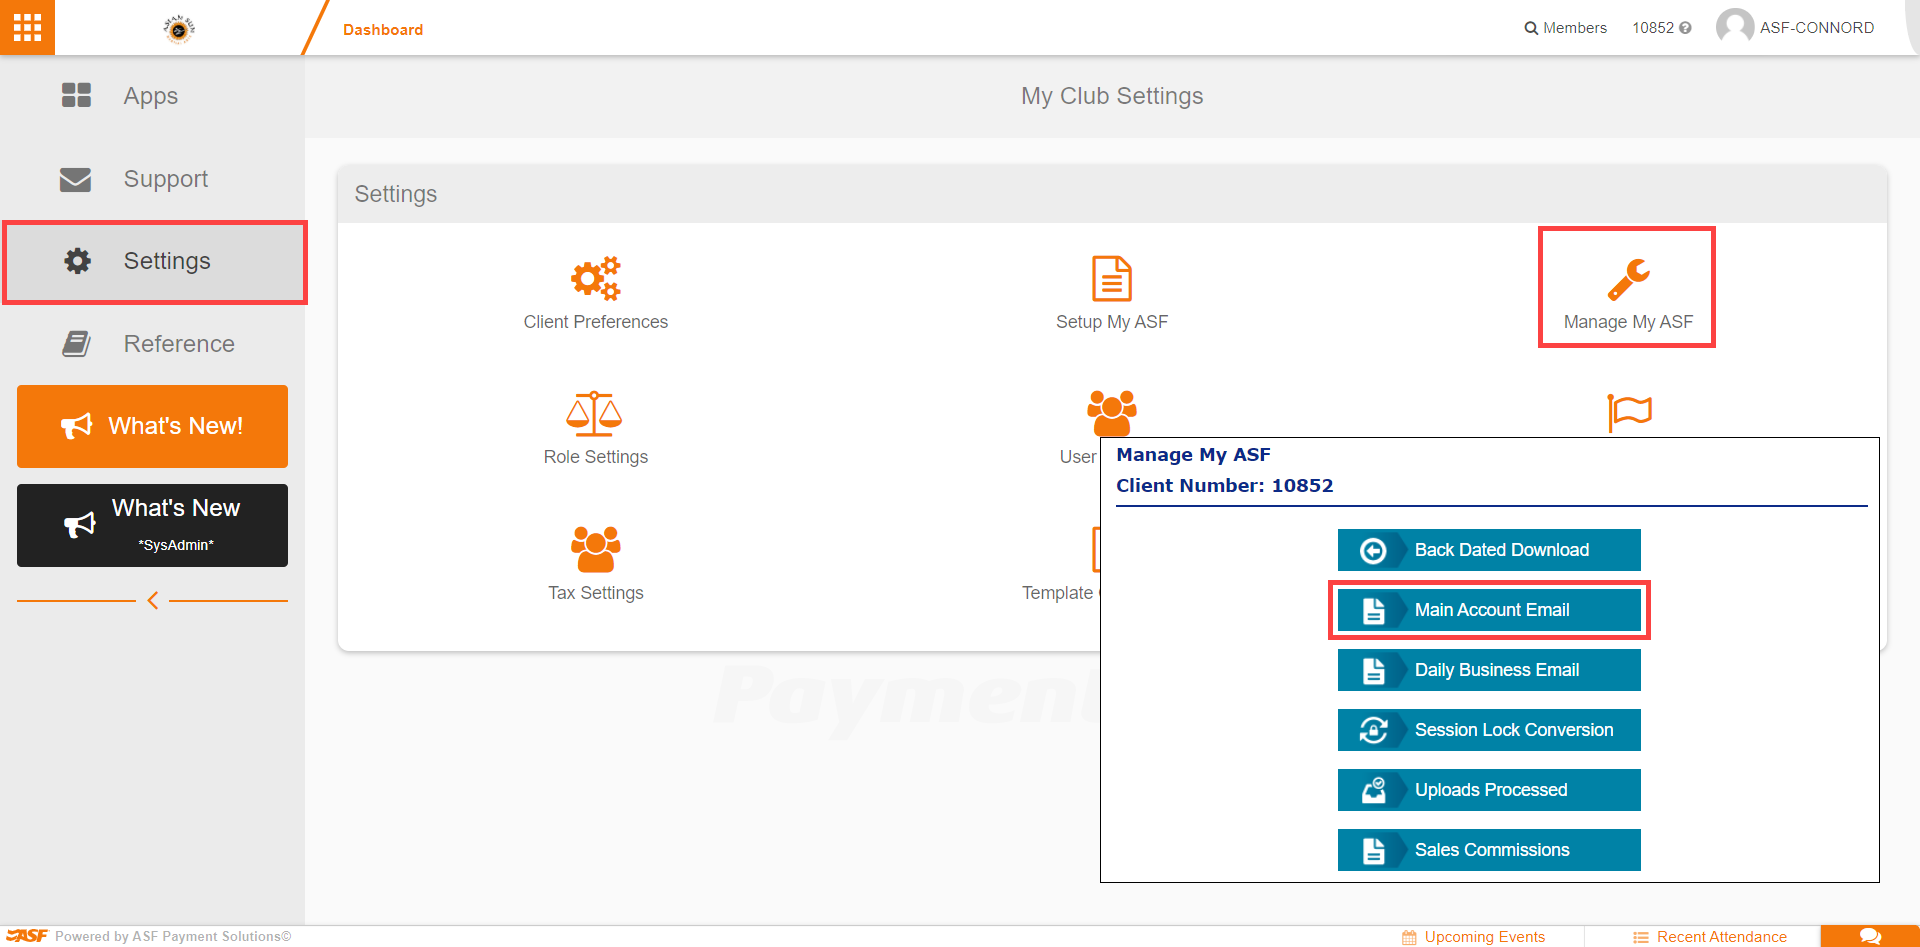Click the Session Lock Conversion button
Viewport: 1920px width, 947px height.
coord(1489,730)
